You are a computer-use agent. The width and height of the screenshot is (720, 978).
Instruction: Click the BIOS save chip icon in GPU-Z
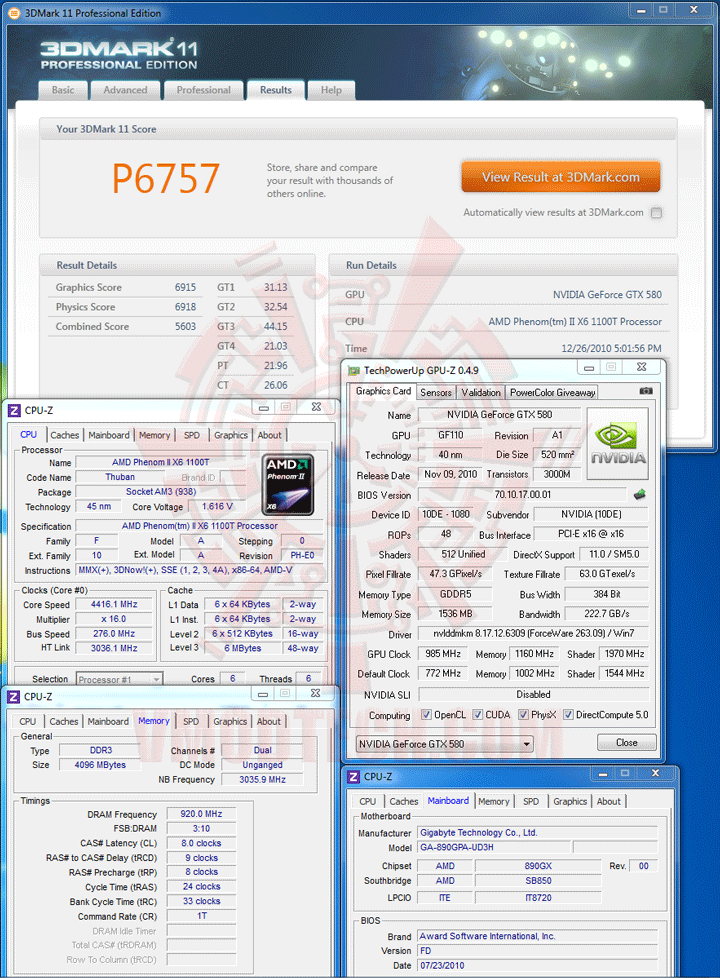click(x=640, y=495)
